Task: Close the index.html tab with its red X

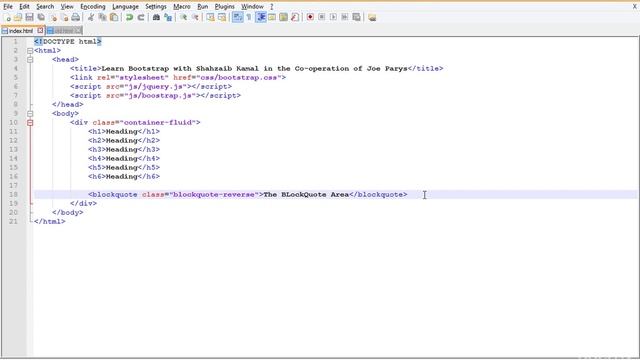Action: coord(40,30)
